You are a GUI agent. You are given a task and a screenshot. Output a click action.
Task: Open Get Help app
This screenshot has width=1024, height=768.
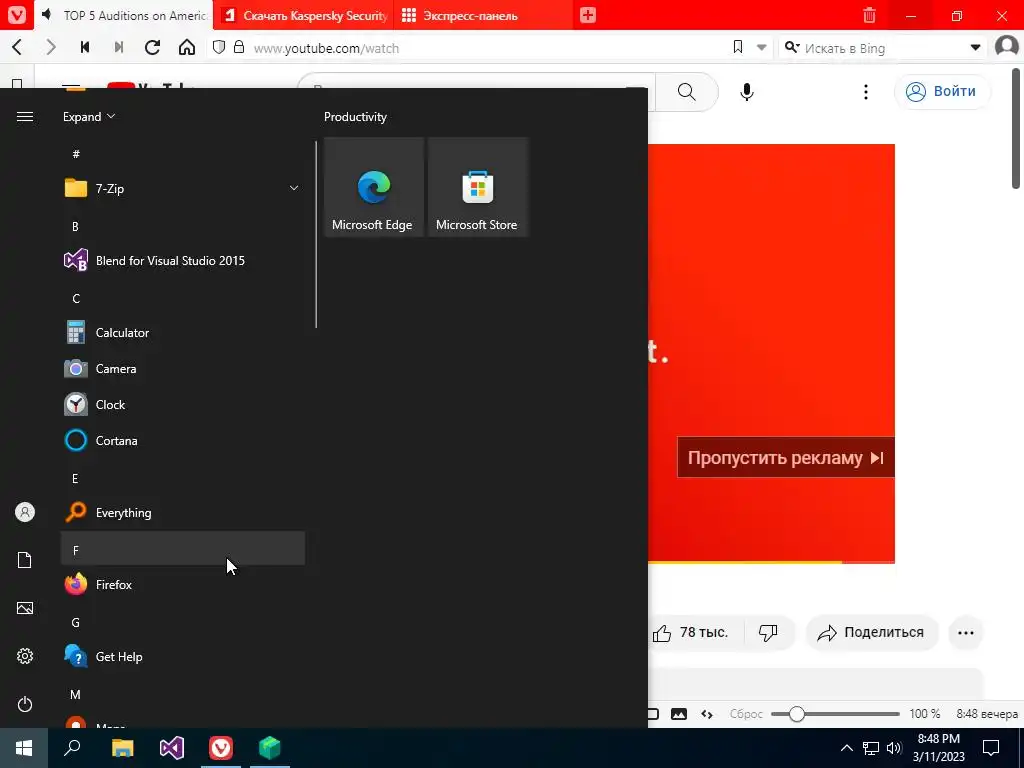(x=183, y=656)
